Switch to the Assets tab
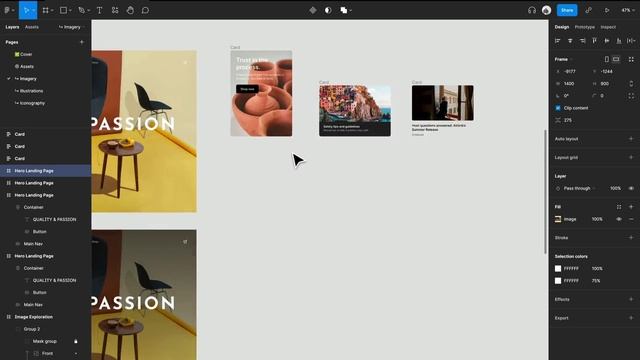 32,27
